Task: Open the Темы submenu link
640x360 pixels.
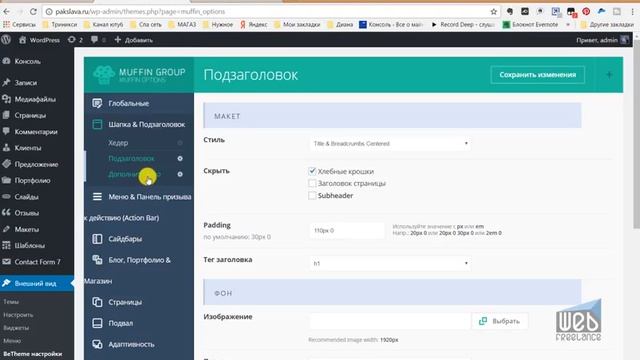Action: tap(11, 302)
